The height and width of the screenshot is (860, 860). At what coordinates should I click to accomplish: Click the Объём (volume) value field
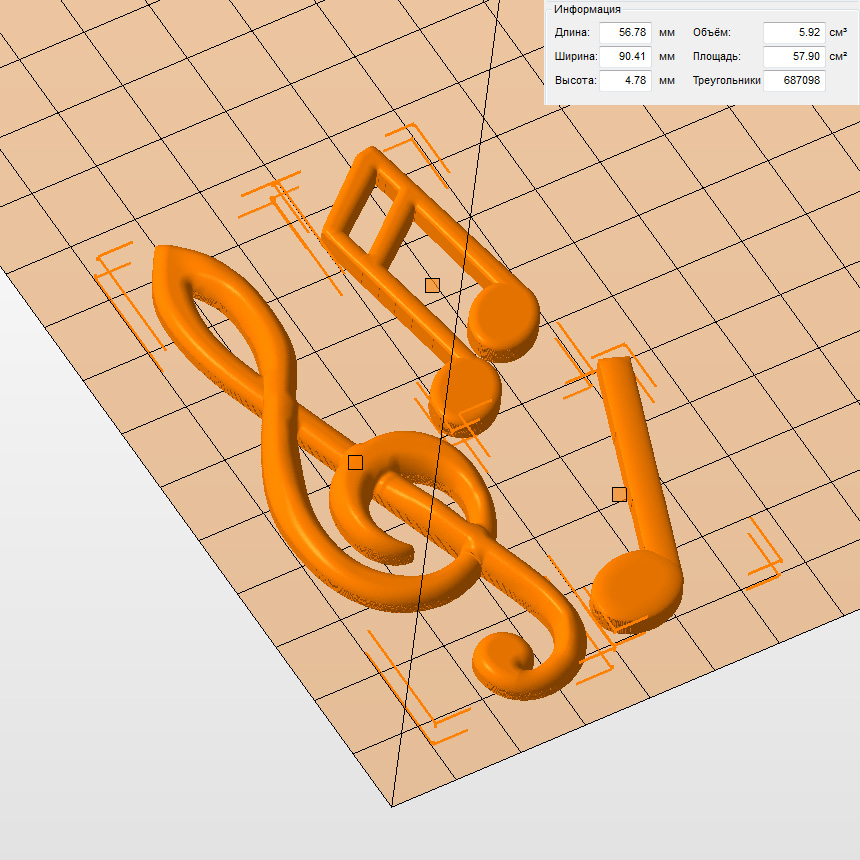pyautogui.click(x=794, y=33)
